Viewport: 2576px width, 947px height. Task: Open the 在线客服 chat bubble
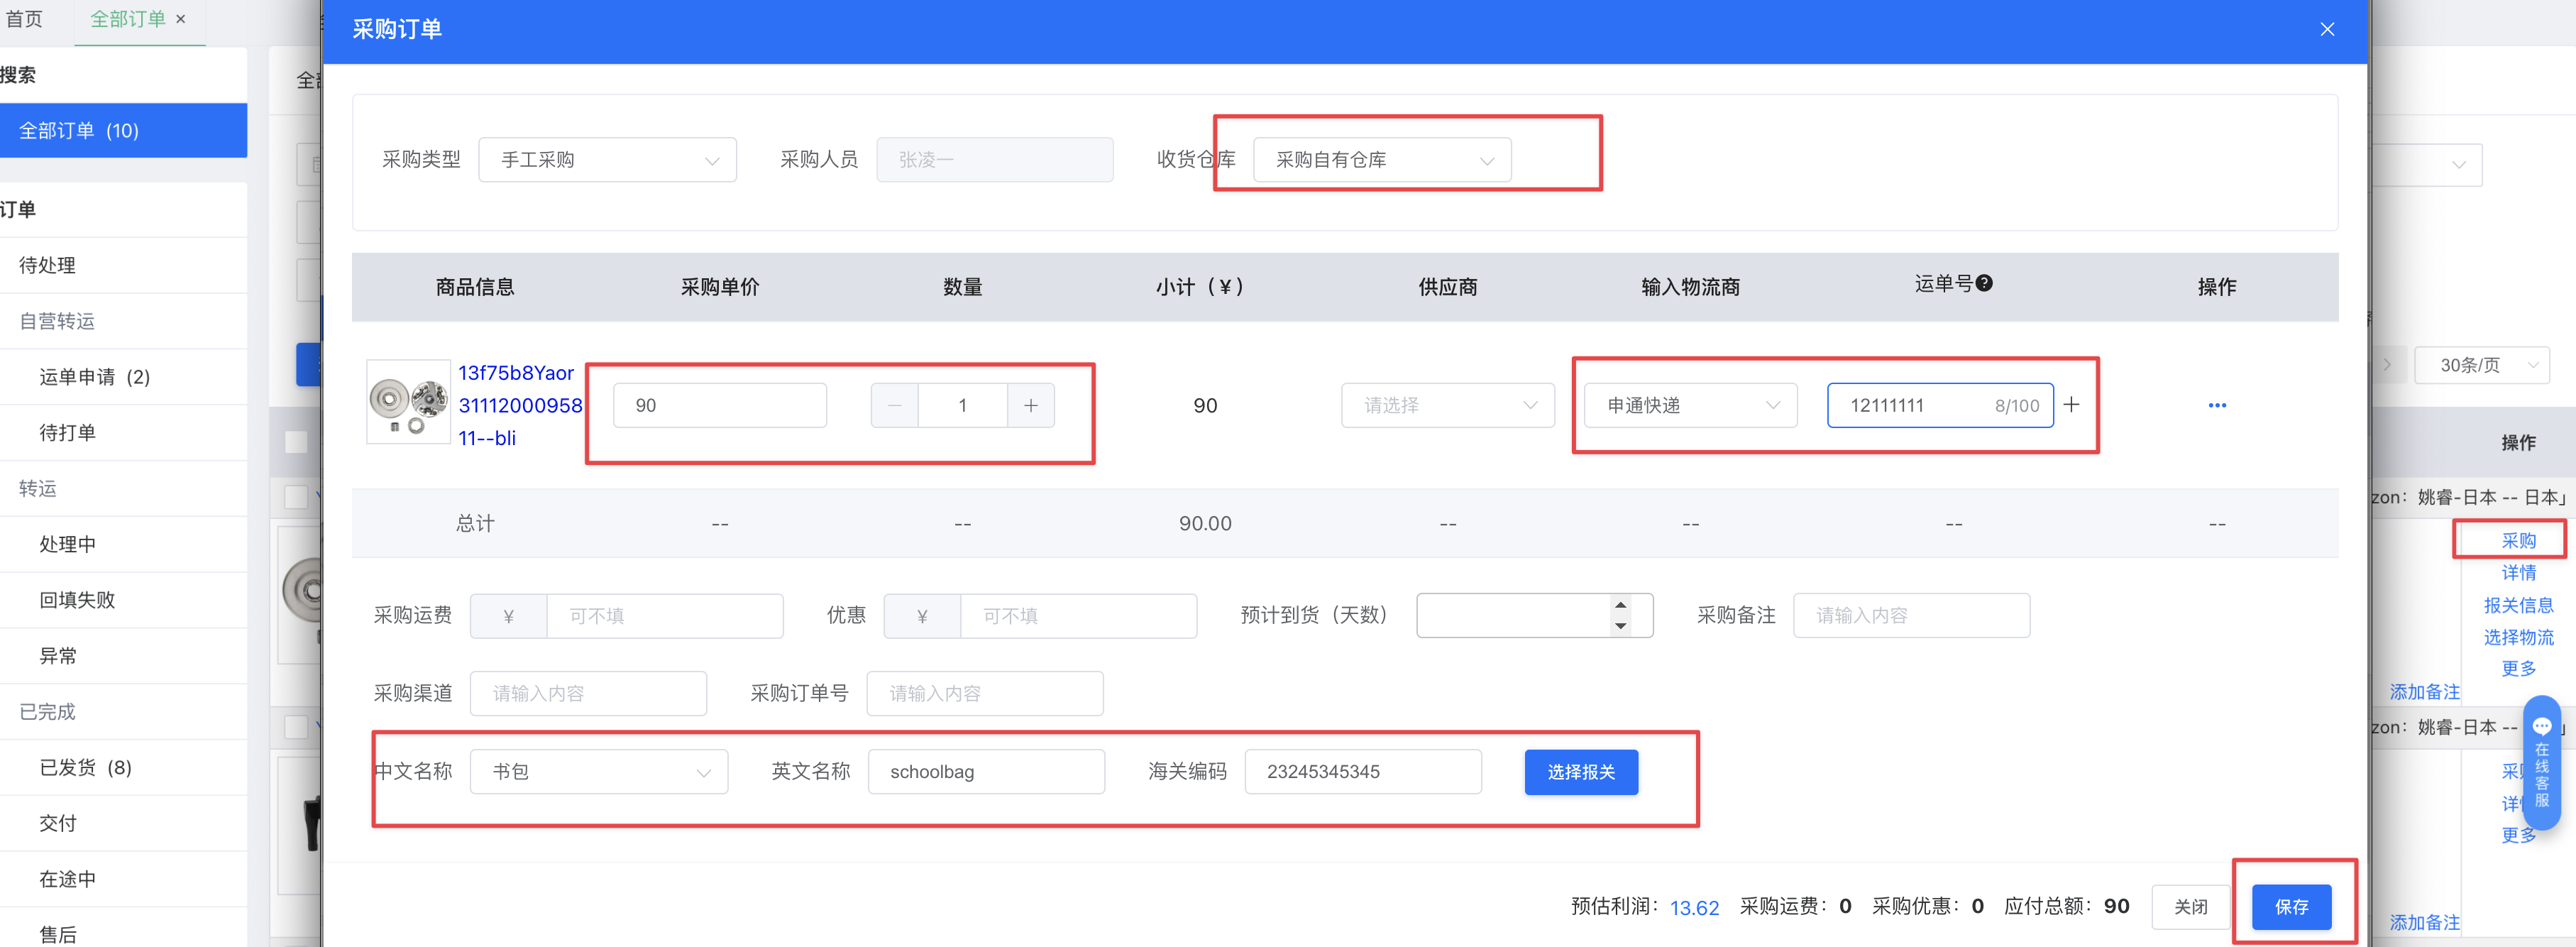click(2541, 760)
